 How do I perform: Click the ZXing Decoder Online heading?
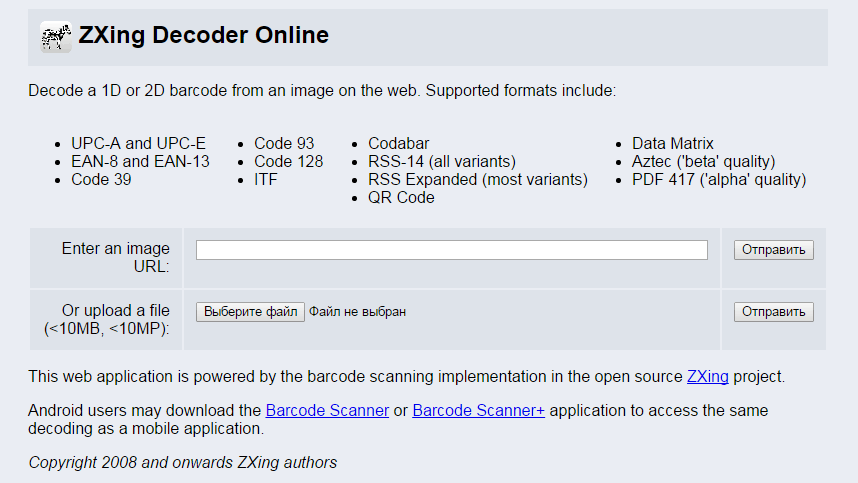tap(204, 35)
